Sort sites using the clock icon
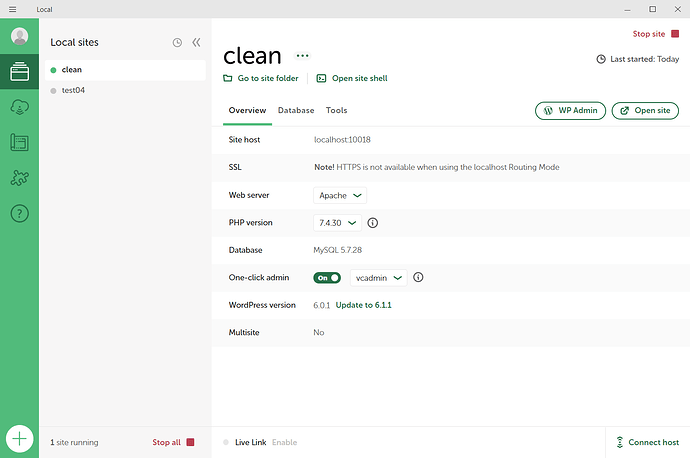690x458 pixels. 177,42
